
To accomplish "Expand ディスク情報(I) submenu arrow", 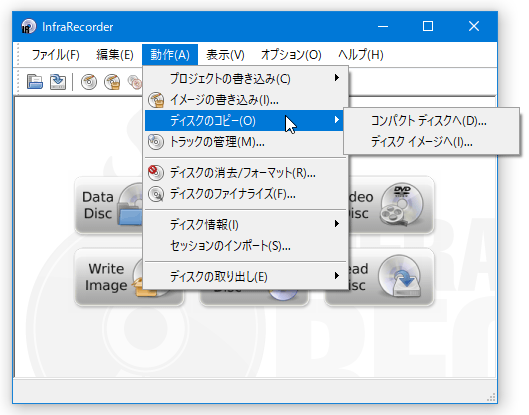I will click(x=336, y=224).
